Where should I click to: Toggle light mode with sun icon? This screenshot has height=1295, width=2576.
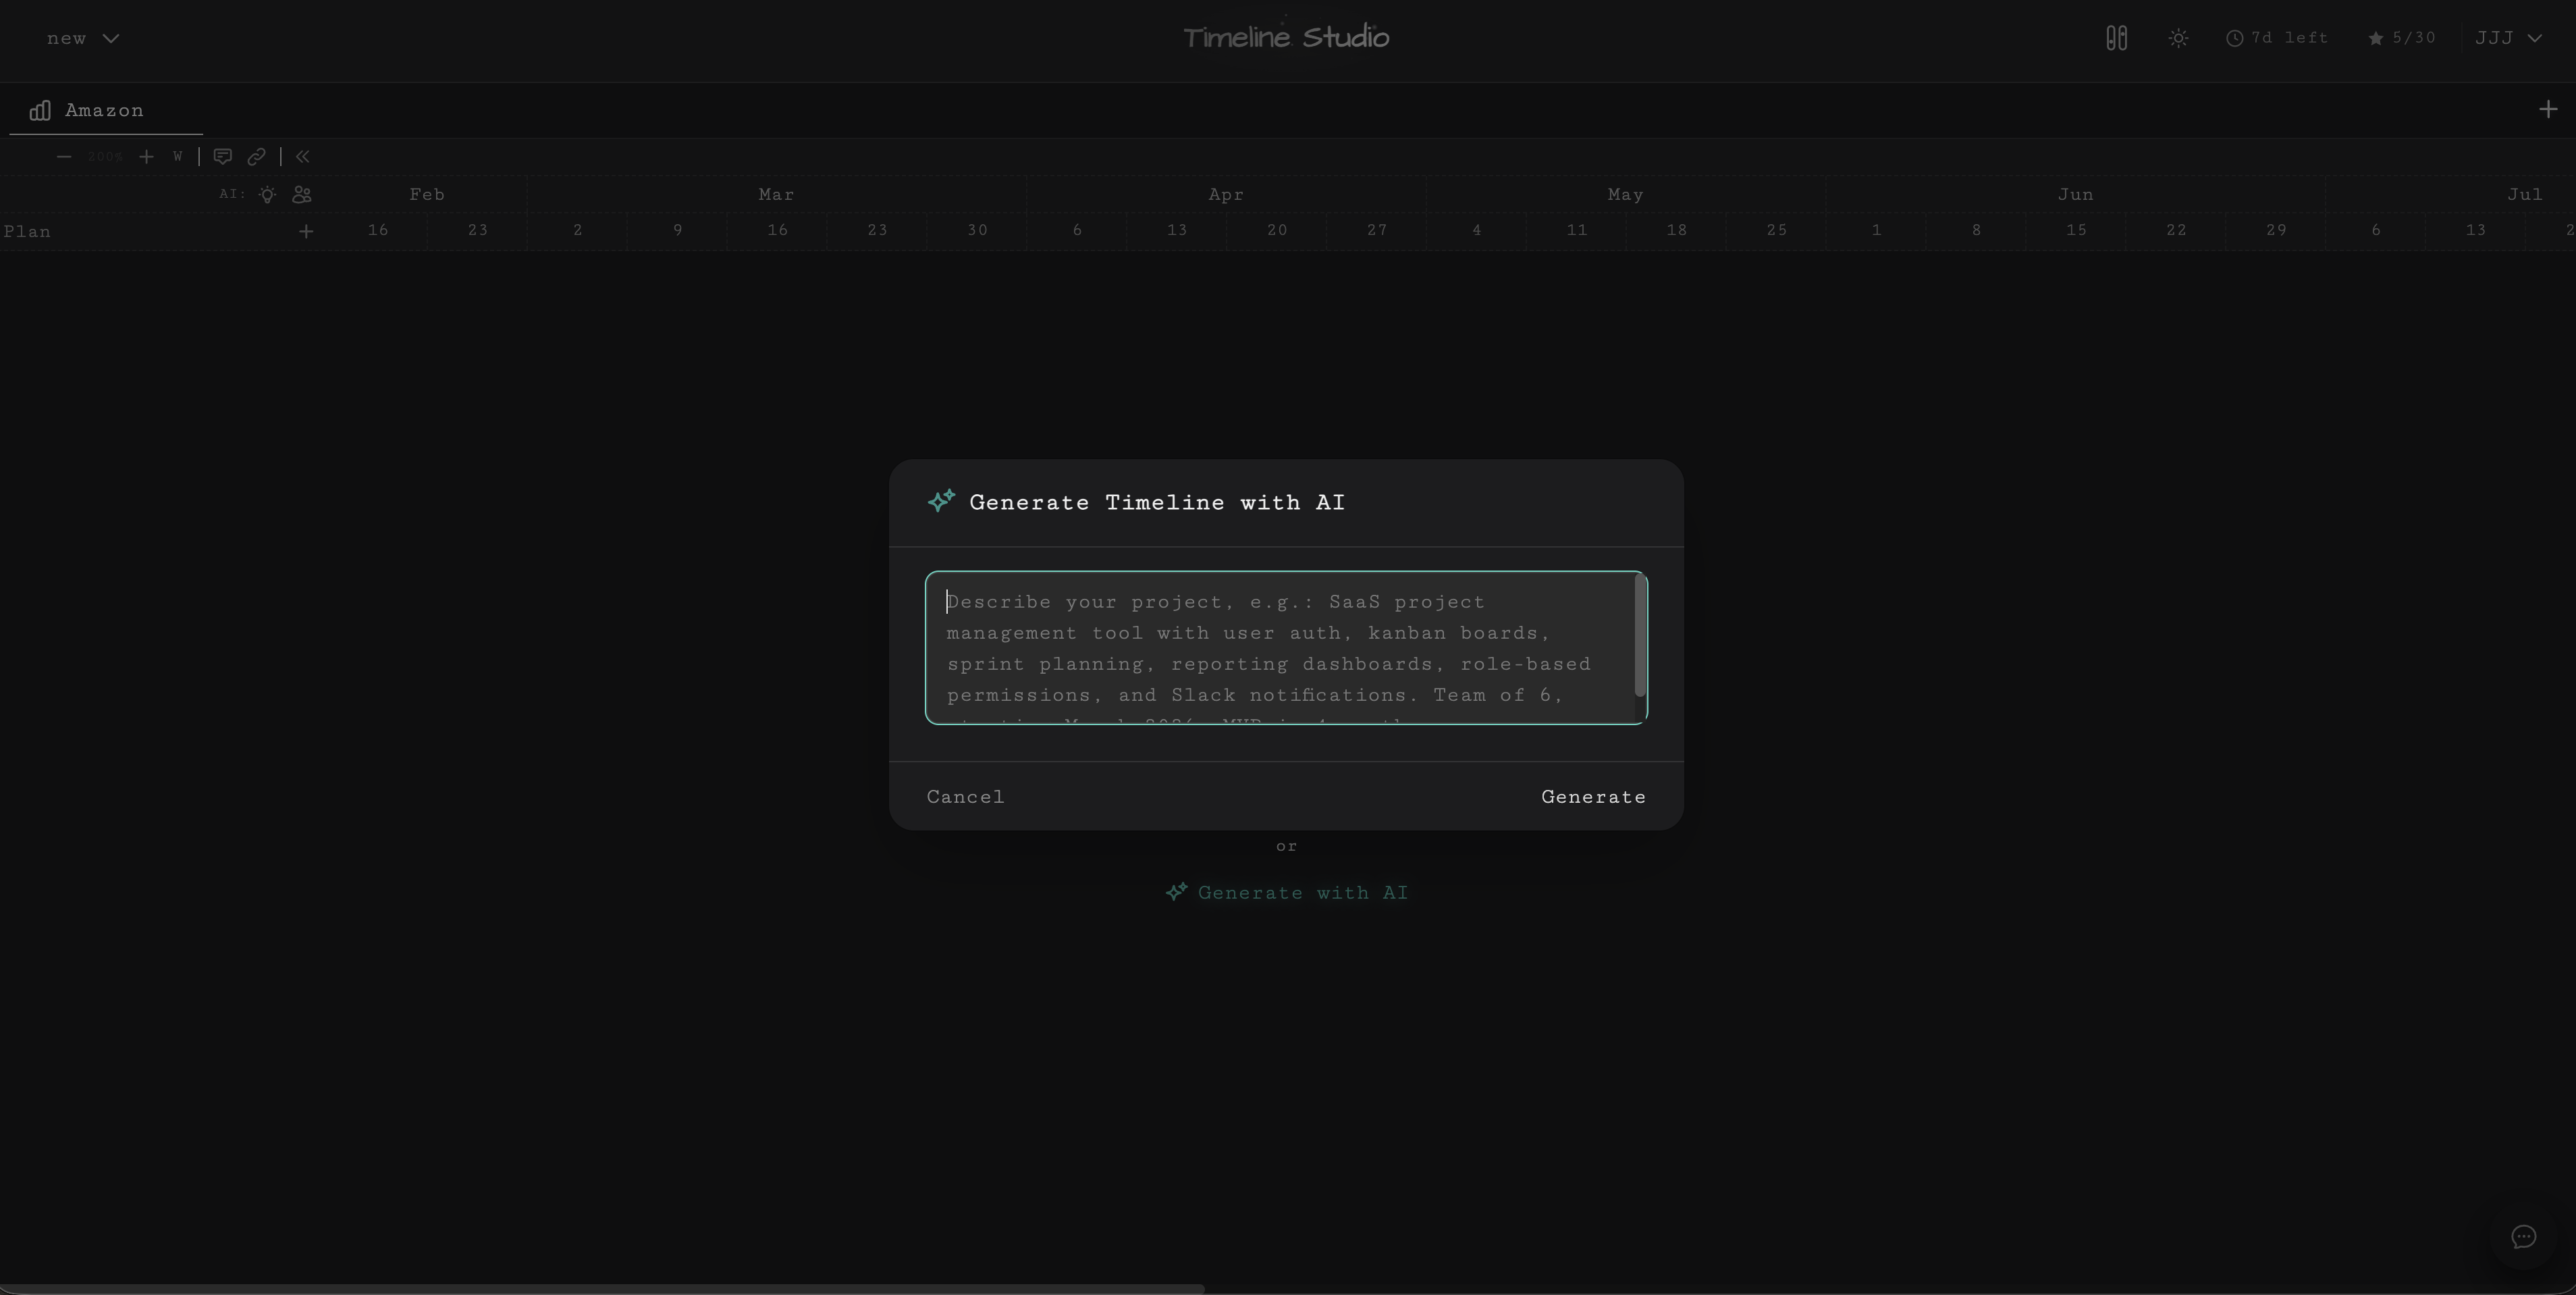[x=2179, y=38]
